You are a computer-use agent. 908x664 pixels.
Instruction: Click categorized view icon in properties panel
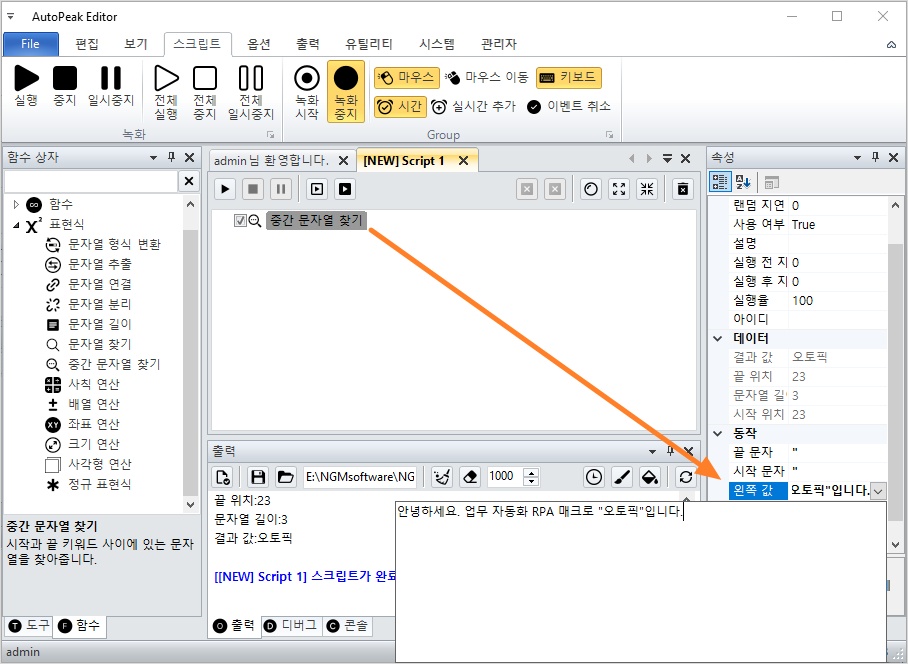coord(720,182)
